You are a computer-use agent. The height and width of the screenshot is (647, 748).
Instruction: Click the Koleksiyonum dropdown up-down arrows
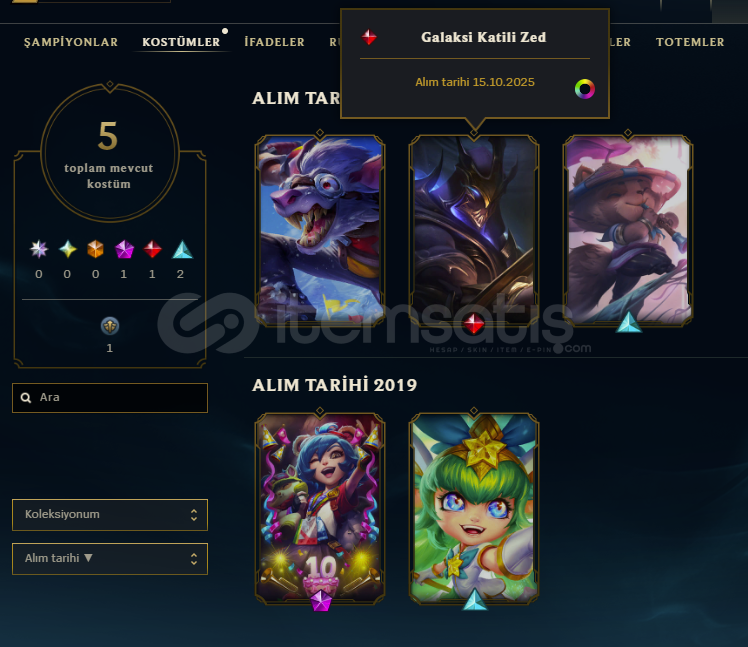click(194, 515)
